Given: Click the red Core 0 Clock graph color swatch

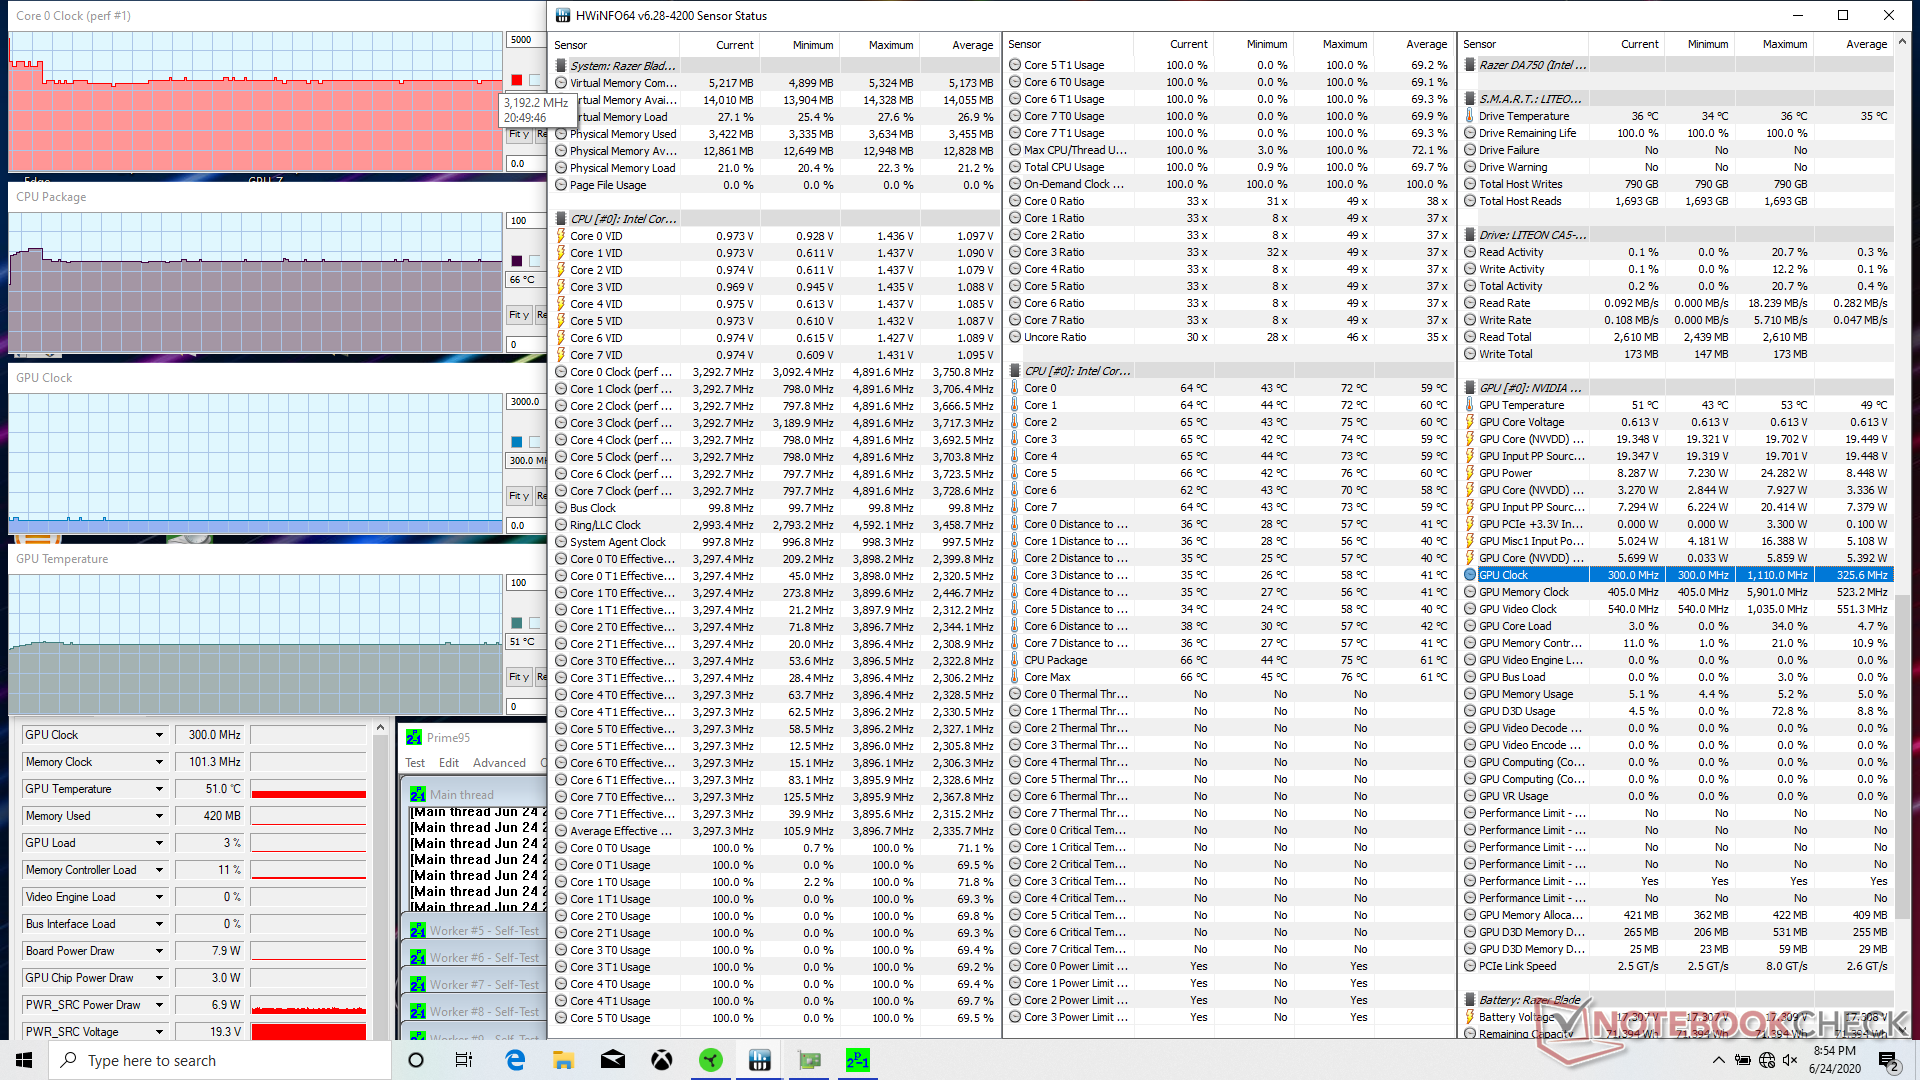Looking at the screenshot, I should click(517, 80).
